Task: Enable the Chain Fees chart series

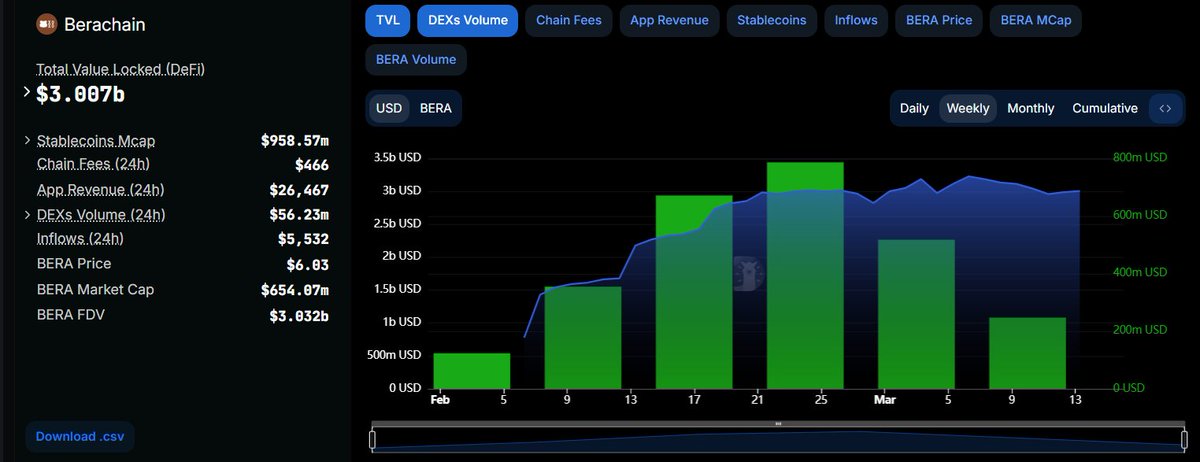Action: [x=568, y=20]
